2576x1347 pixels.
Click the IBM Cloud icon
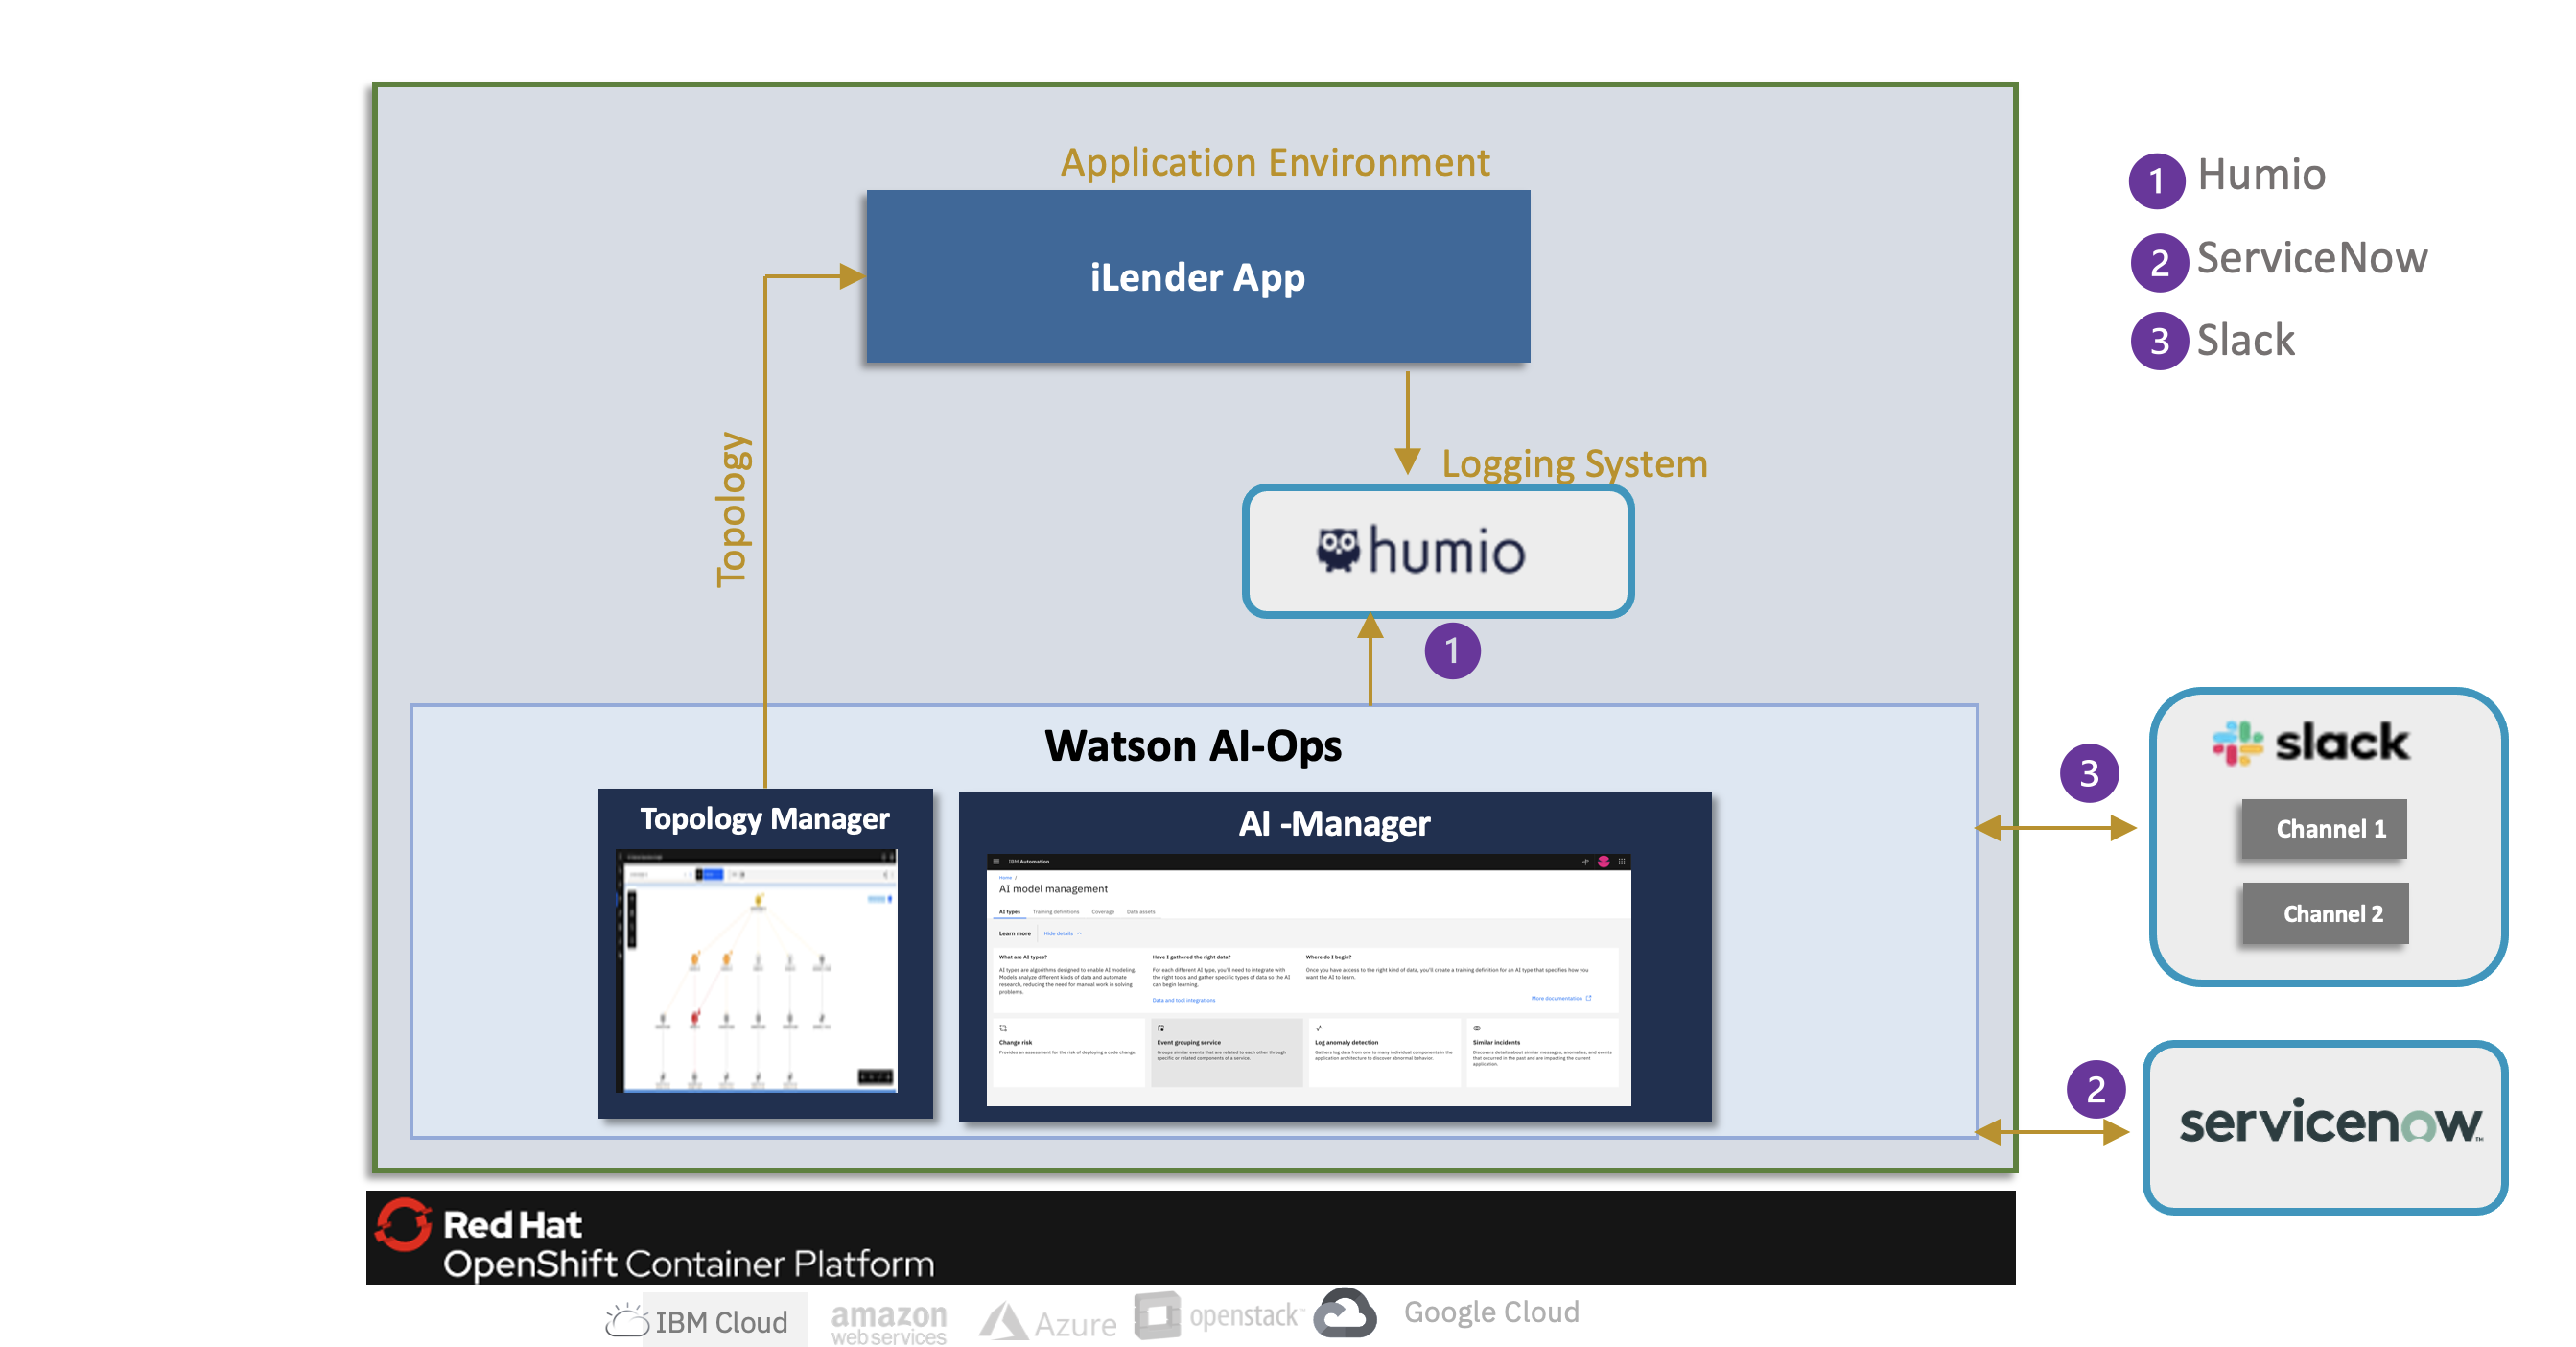[627, 1321]
